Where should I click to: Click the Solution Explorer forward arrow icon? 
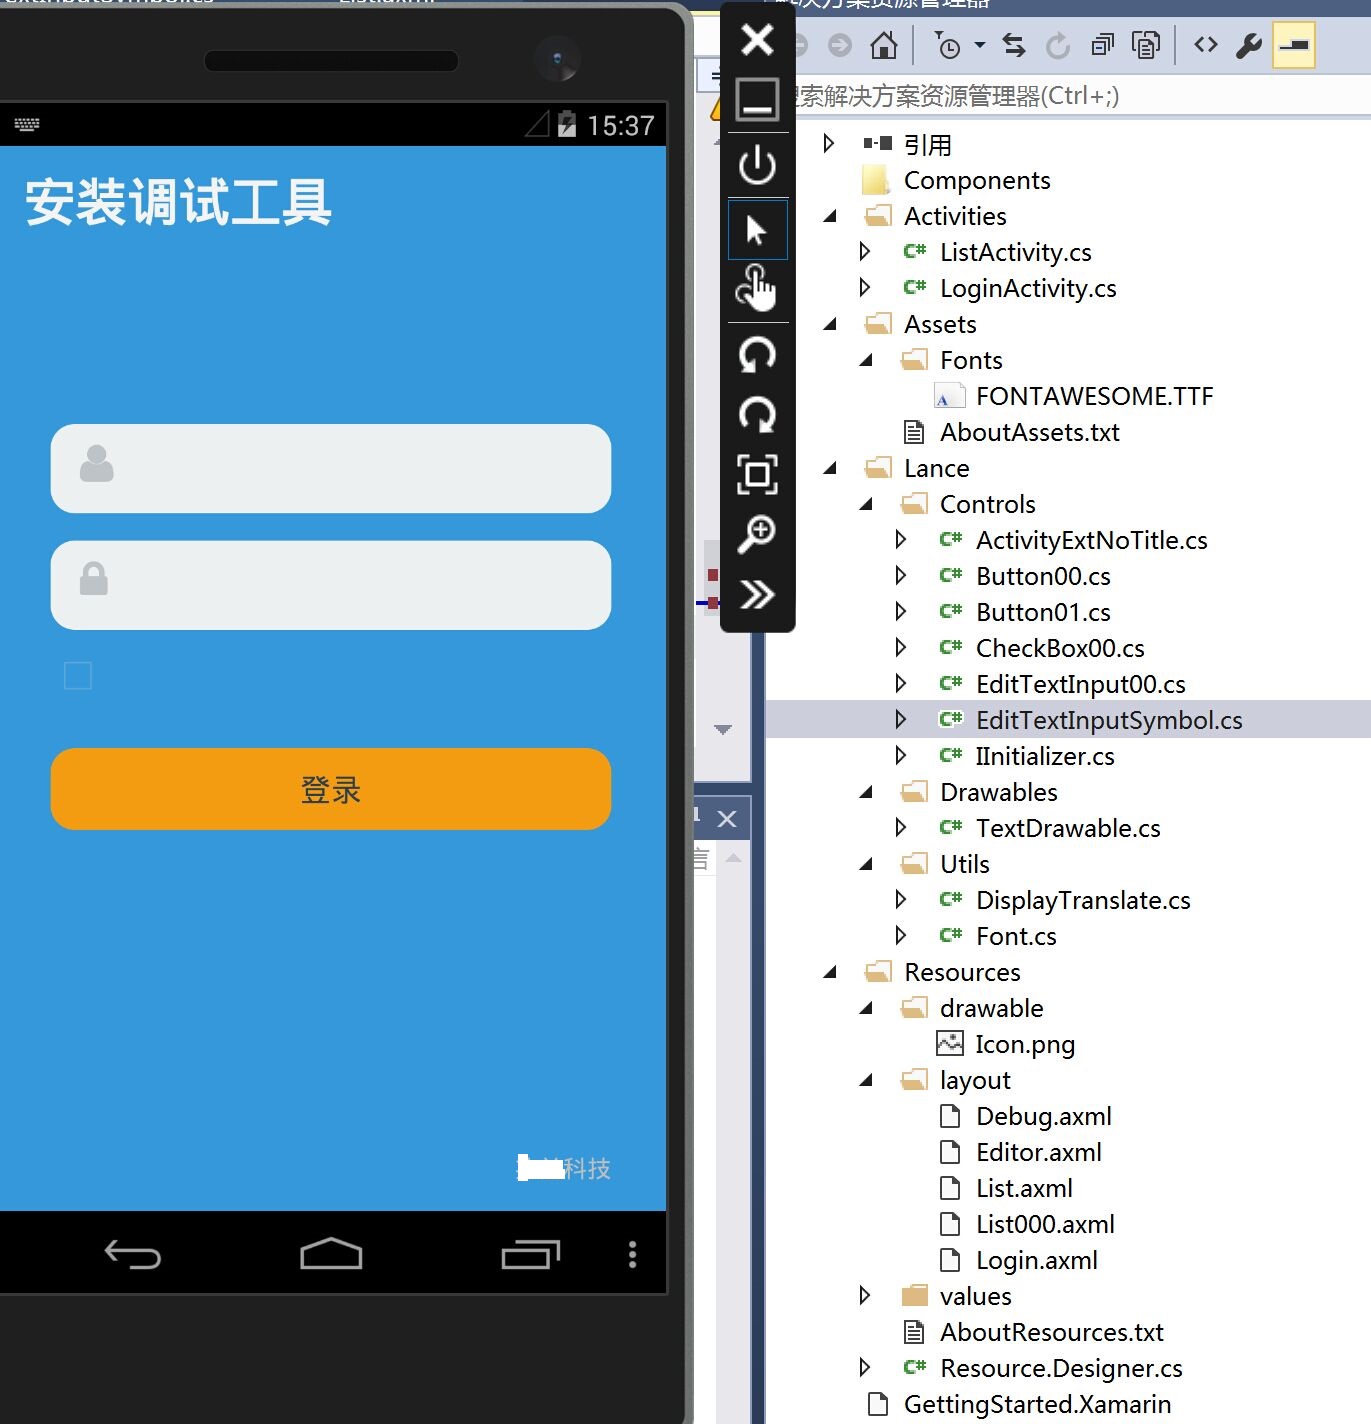click(841, 45)
